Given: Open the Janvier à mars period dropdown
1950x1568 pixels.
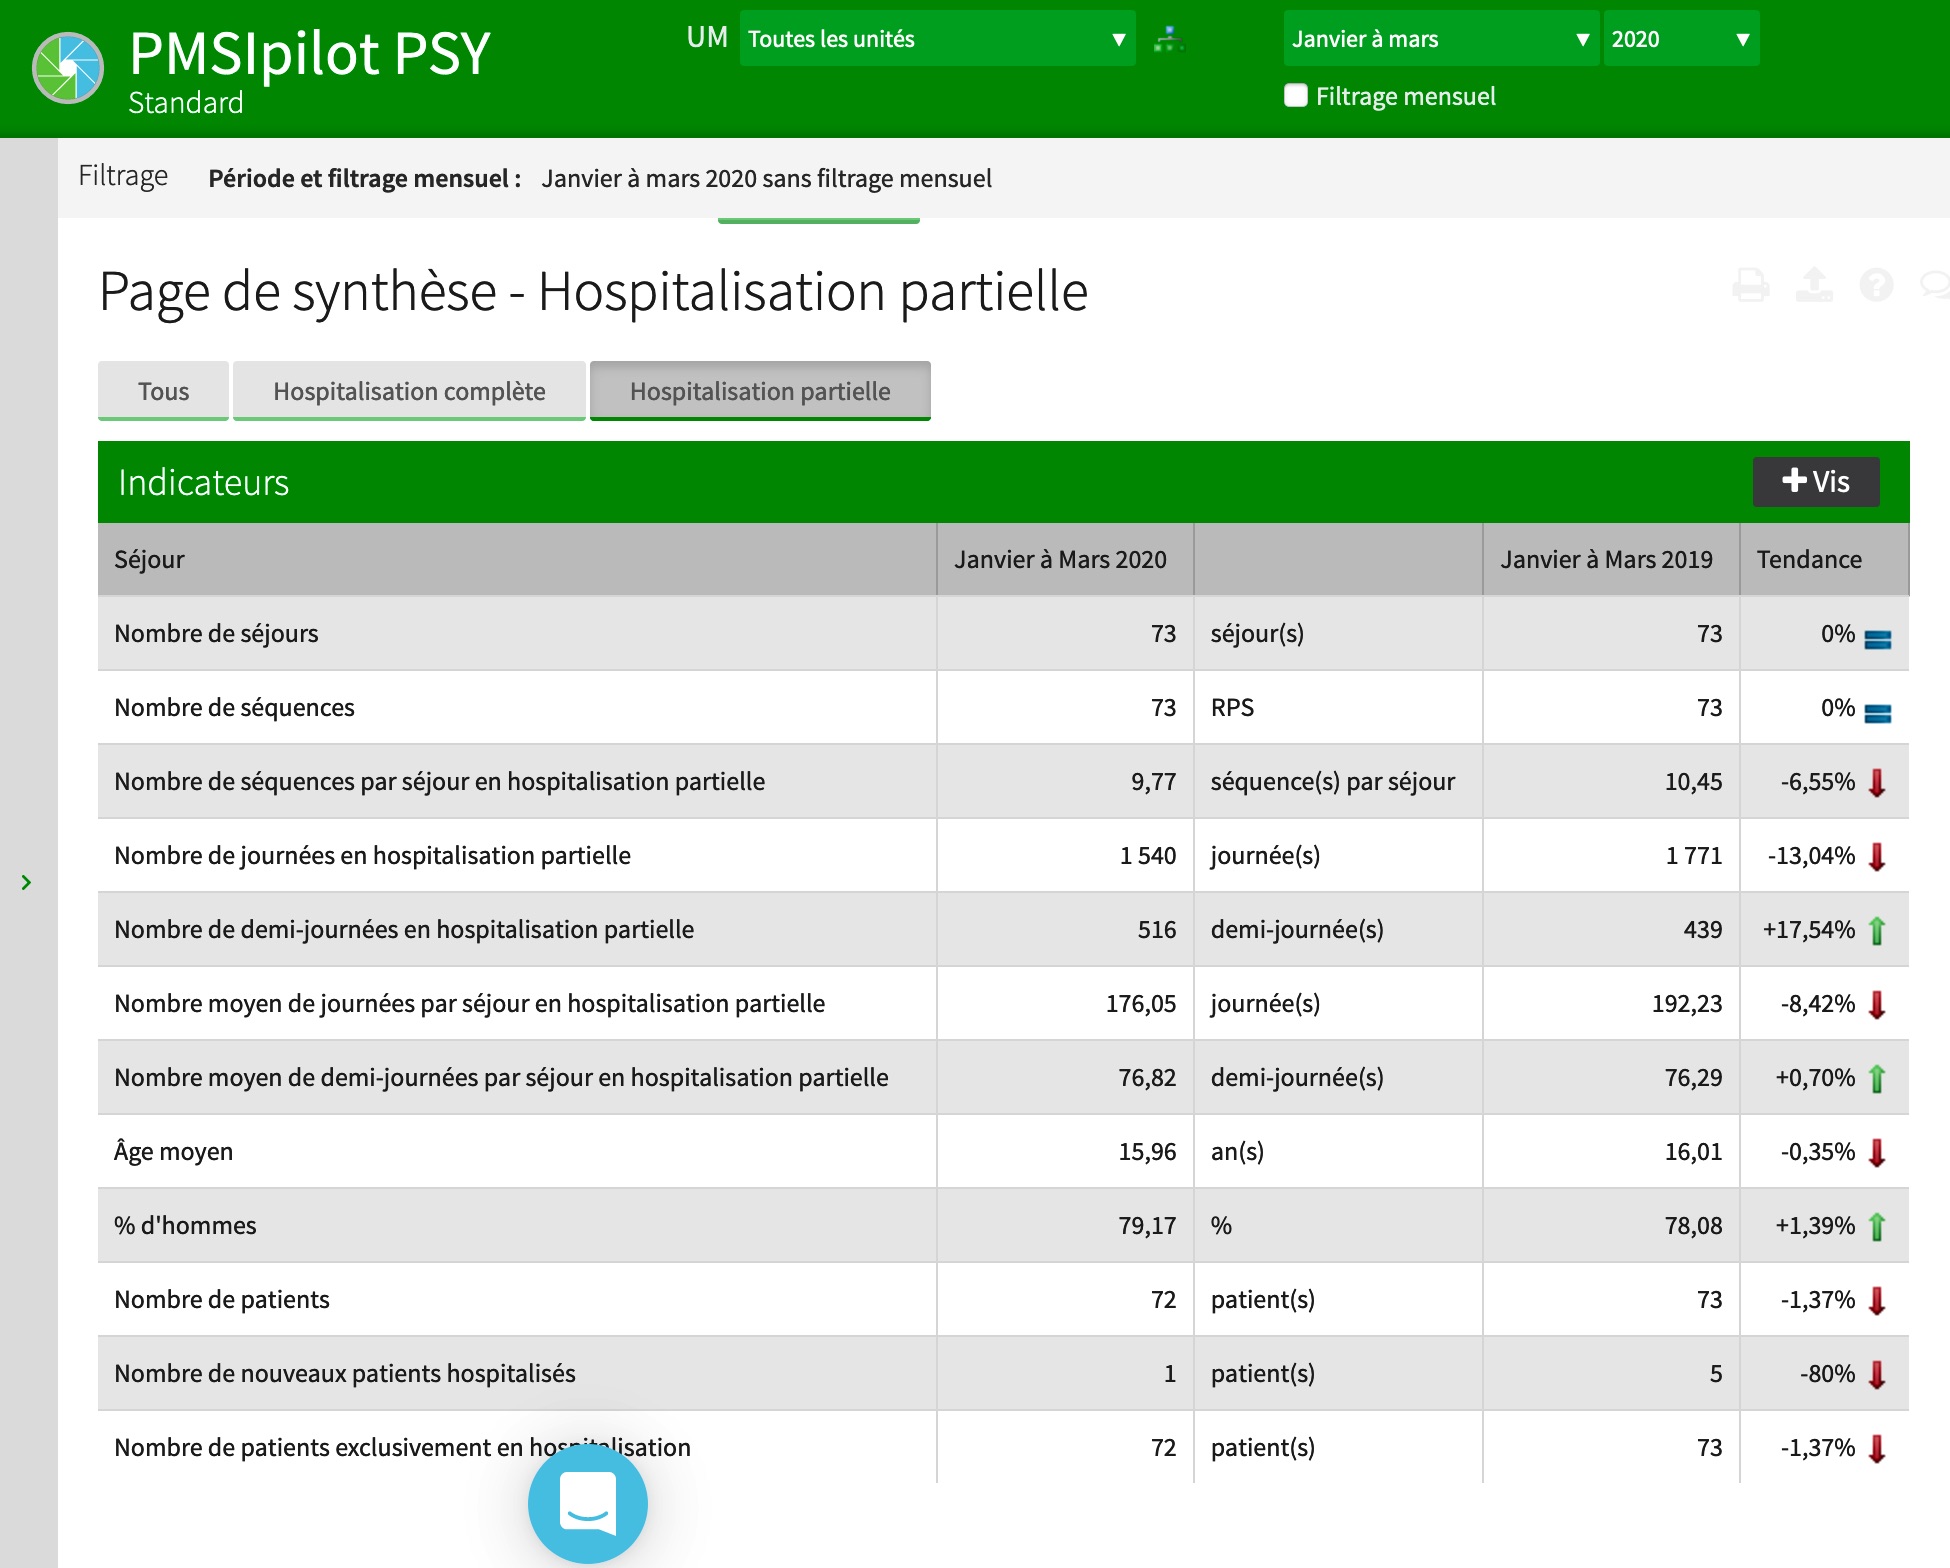Looking at the screenshot, I should pos(1441,39).
